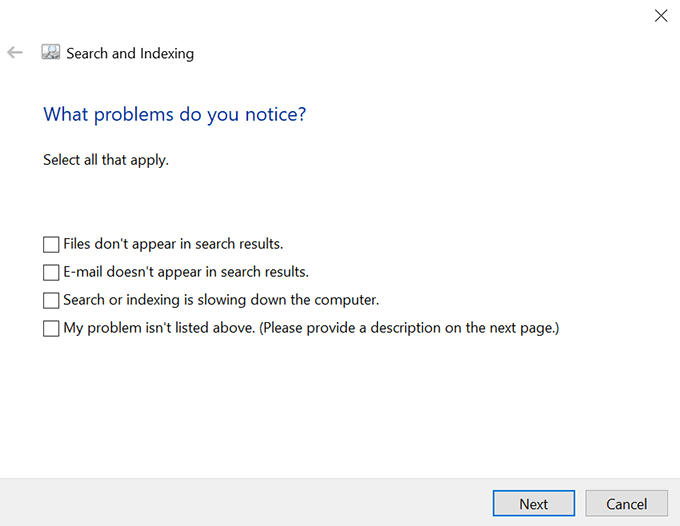Click the 'What problems do you notice?' heading
Image resolution: width=680 pixels, height=526 pixels.
click(x=174, y=114)
